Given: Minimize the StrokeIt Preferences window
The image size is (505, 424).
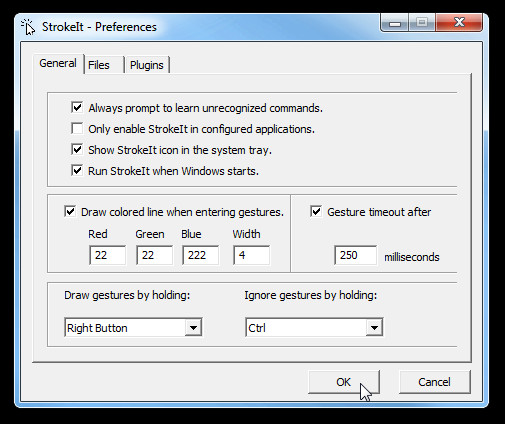Looking at the screenshot, I should coord(395,23).
